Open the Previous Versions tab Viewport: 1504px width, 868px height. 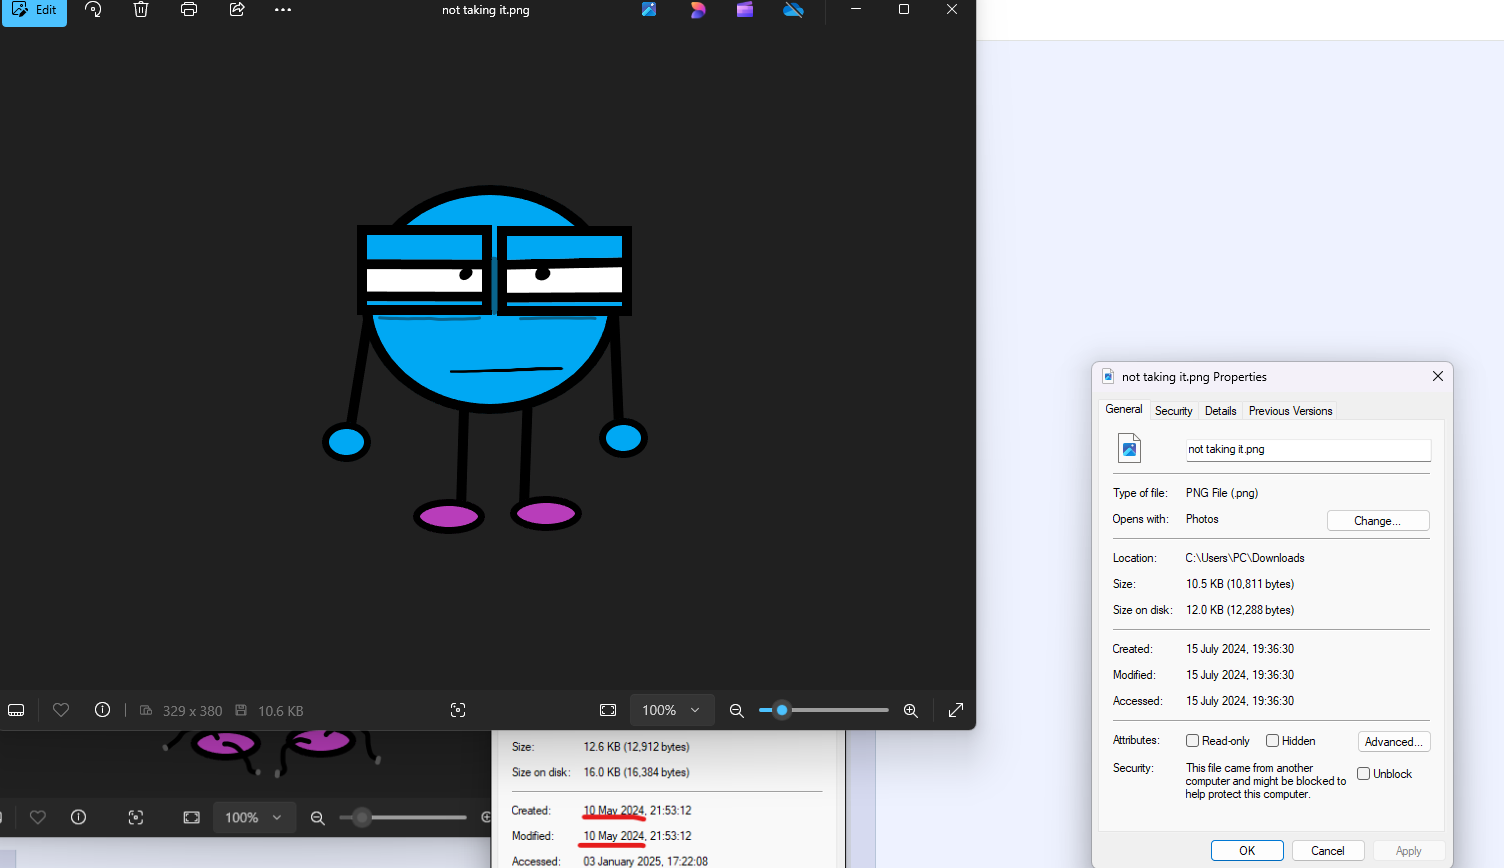(1290, 411)
